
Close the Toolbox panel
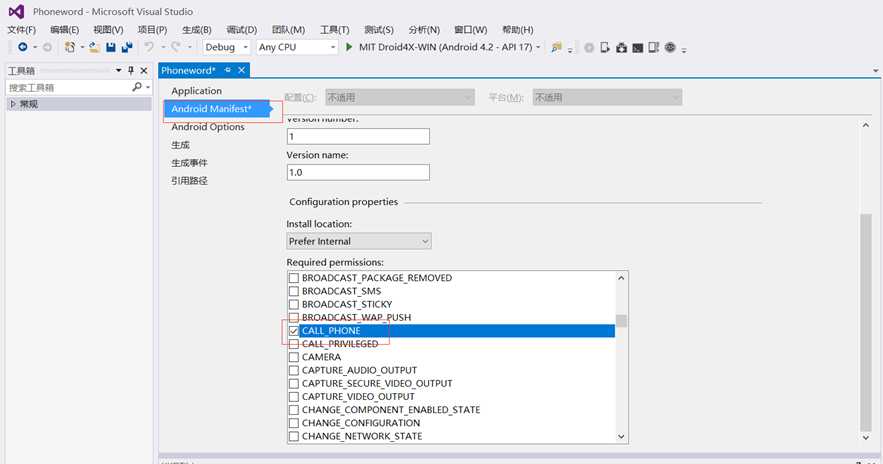[144, 70]
